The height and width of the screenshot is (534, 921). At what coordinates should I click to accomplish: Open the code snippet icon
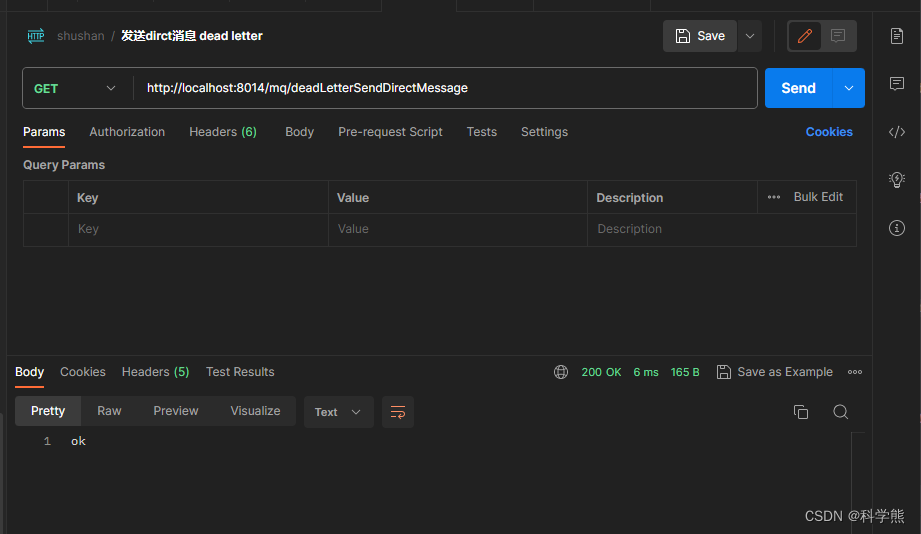point(896,132)
